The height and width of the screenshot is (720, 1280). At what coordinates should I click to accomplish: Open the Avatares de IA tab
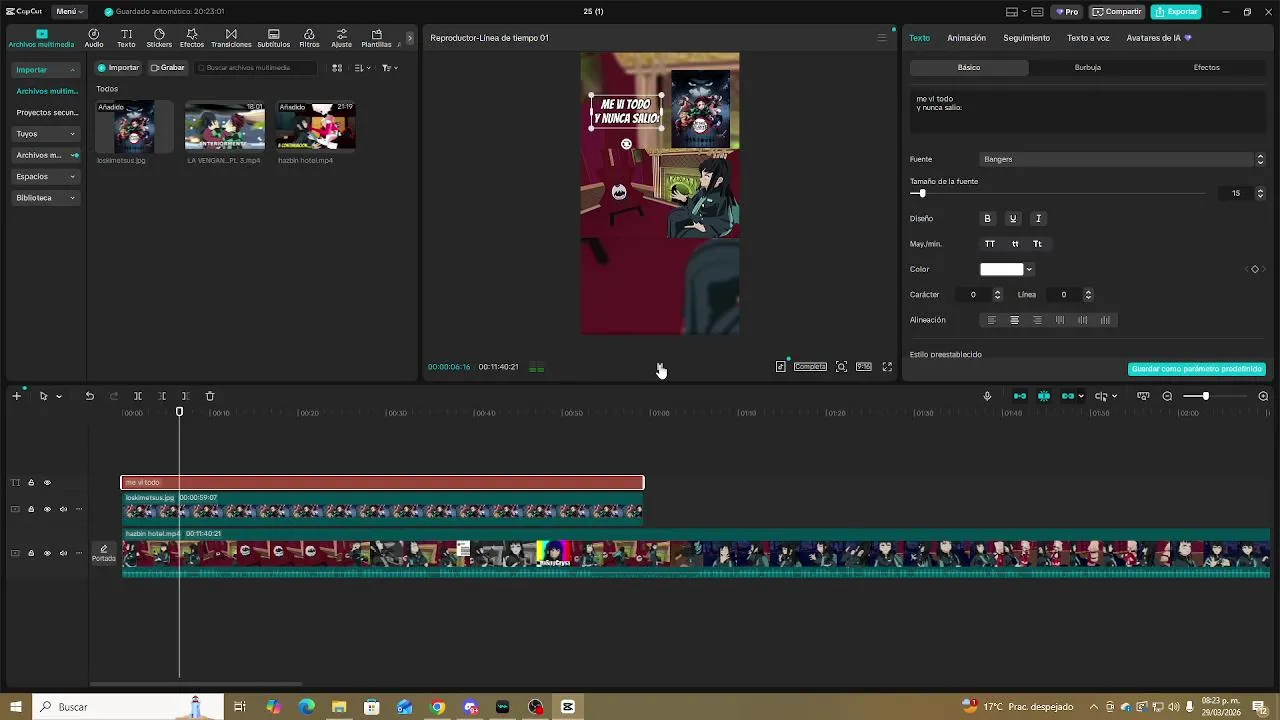pos(1158,38)
